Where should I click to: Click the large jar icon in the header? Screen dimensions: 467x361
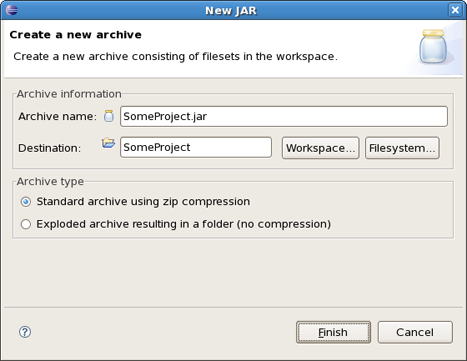[433, 46]
